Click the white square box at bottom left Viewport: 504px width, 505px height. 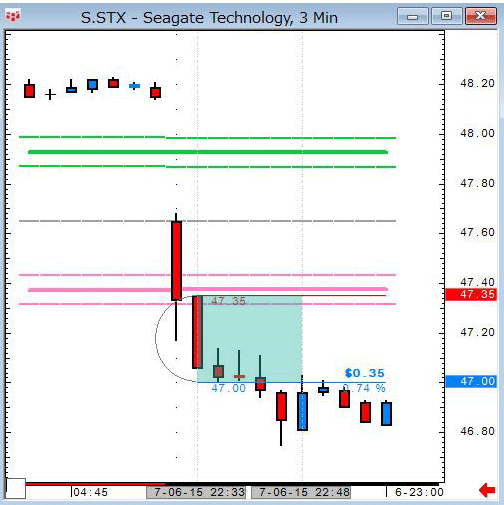tap(16, 488)
